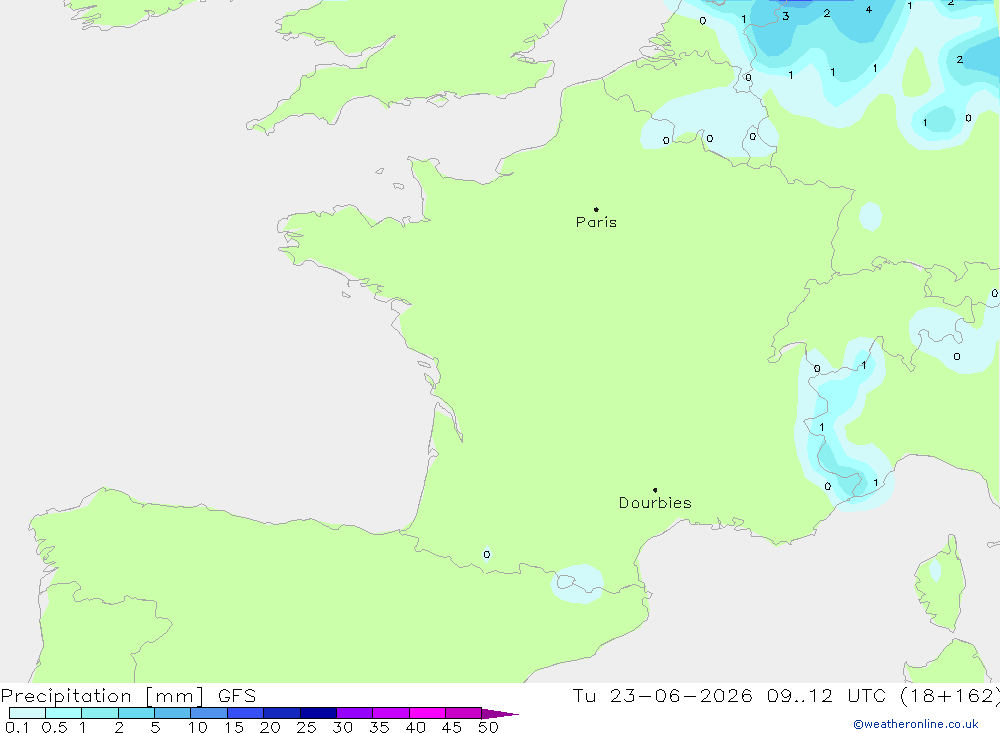Select the Dourbies location label

[x=655, y=503]
